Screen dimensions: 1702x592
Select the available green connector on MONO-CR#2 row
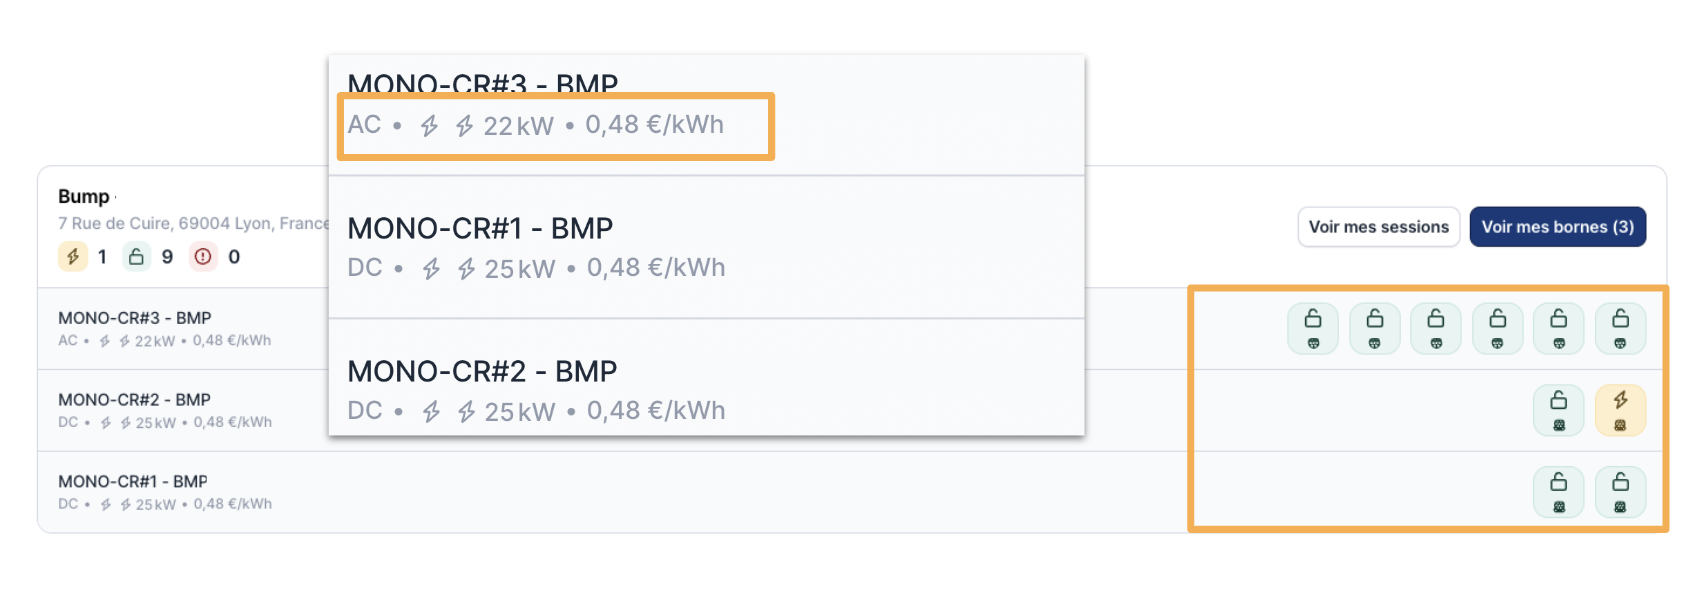(1558, 410)
